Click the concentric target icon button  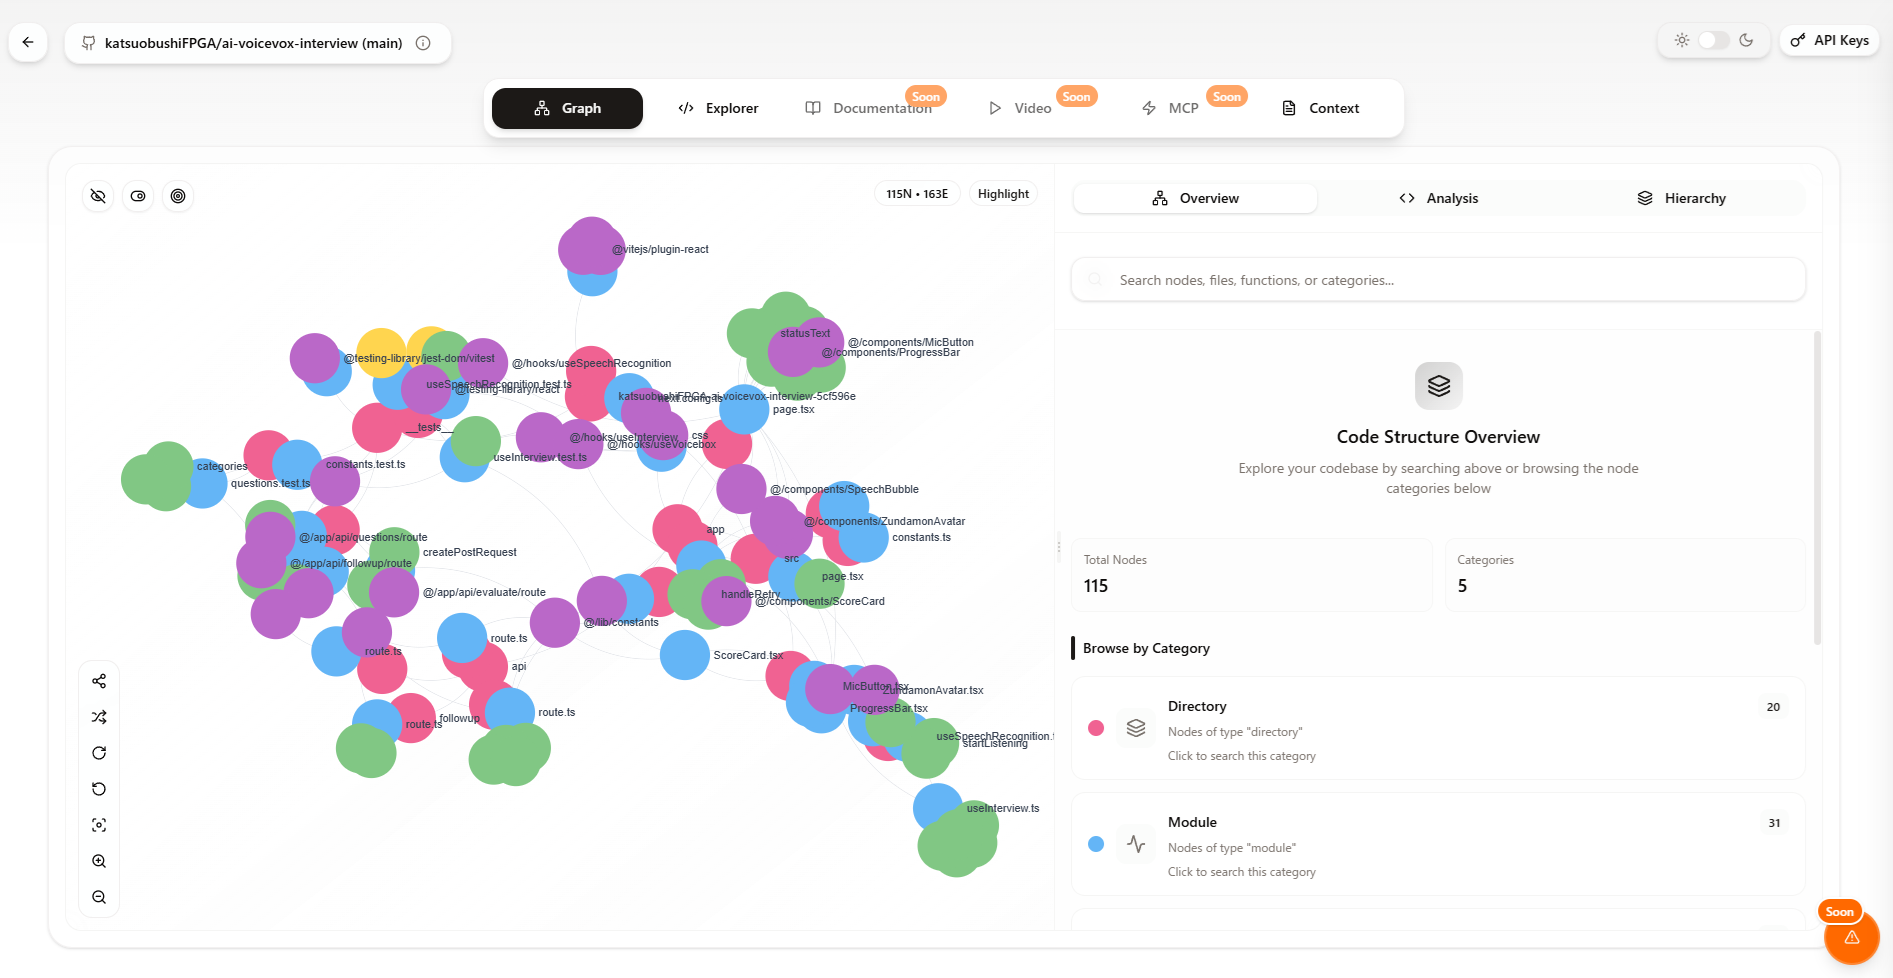[178, 196]
